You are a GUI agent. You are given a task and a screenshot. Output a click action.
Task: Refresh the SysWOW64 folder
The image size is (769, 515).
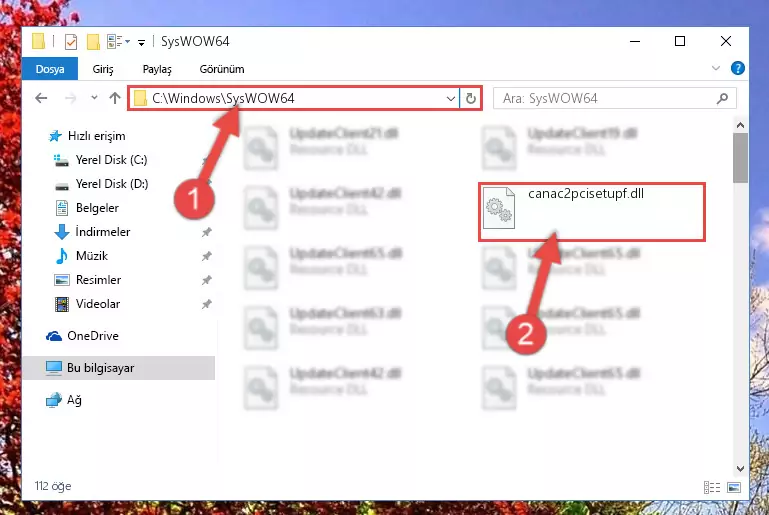470,99
